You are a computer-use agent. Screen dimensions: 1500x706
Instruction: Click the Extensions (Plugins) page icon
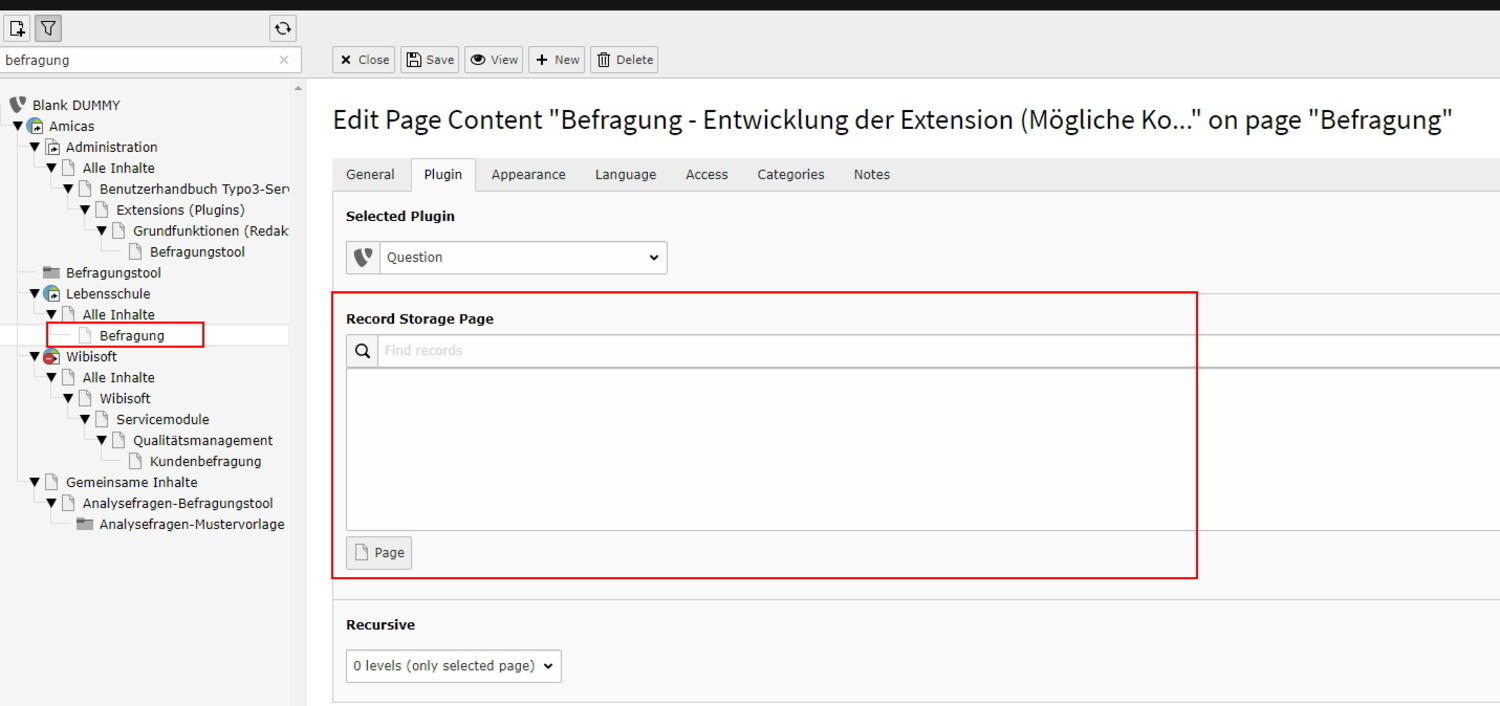pos(102,210)
